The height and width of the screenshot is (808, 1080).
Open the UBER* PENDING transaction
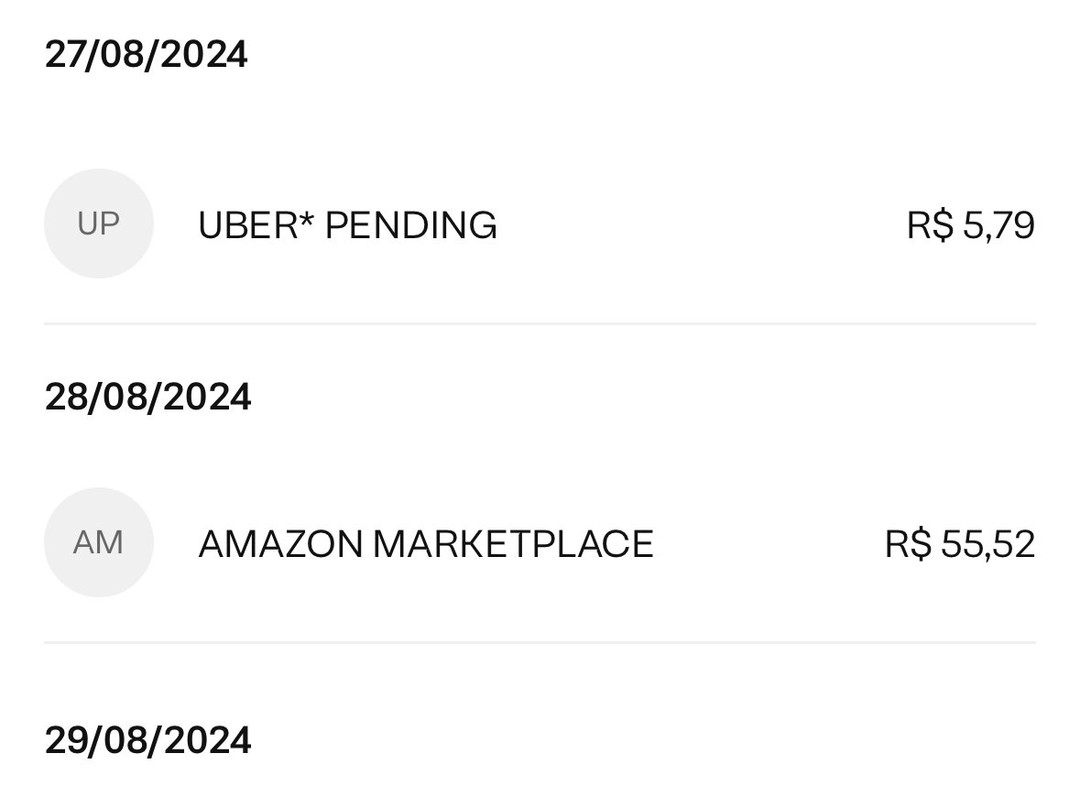pyautogui.click(x=540, y=224)
